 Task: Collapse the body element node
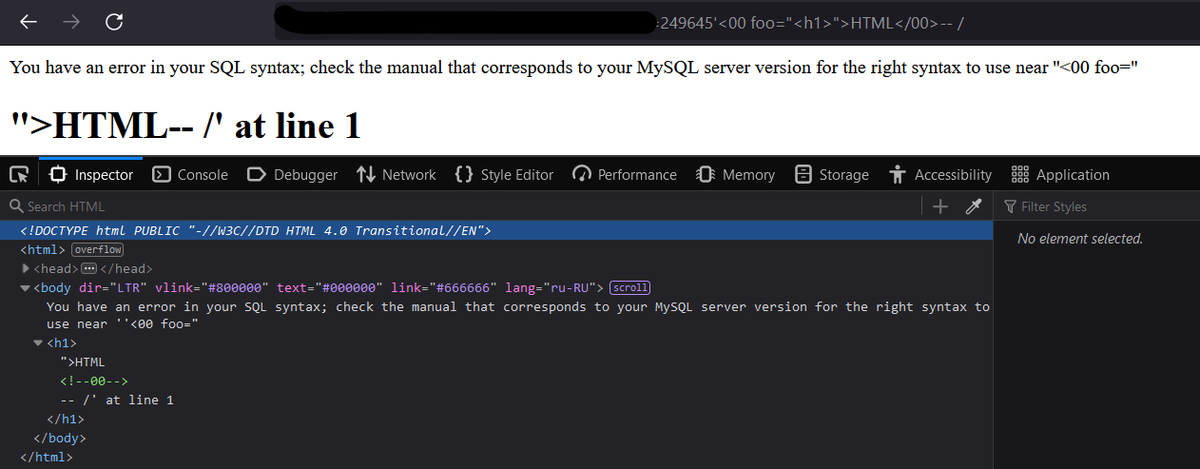click(25, 288)
